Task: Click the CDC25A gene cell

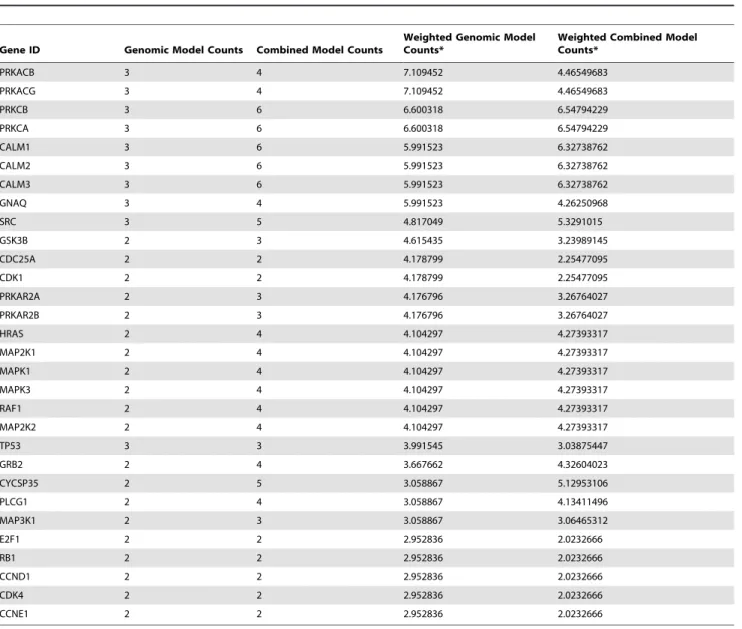Action: pos(18,259)
